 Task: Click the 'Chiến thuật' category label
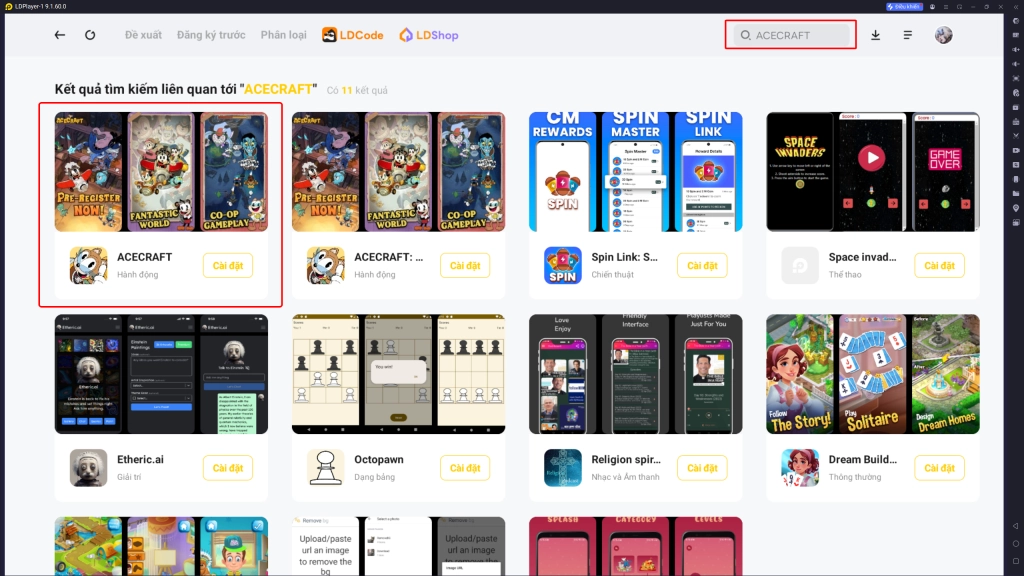[x=613, y=275]
